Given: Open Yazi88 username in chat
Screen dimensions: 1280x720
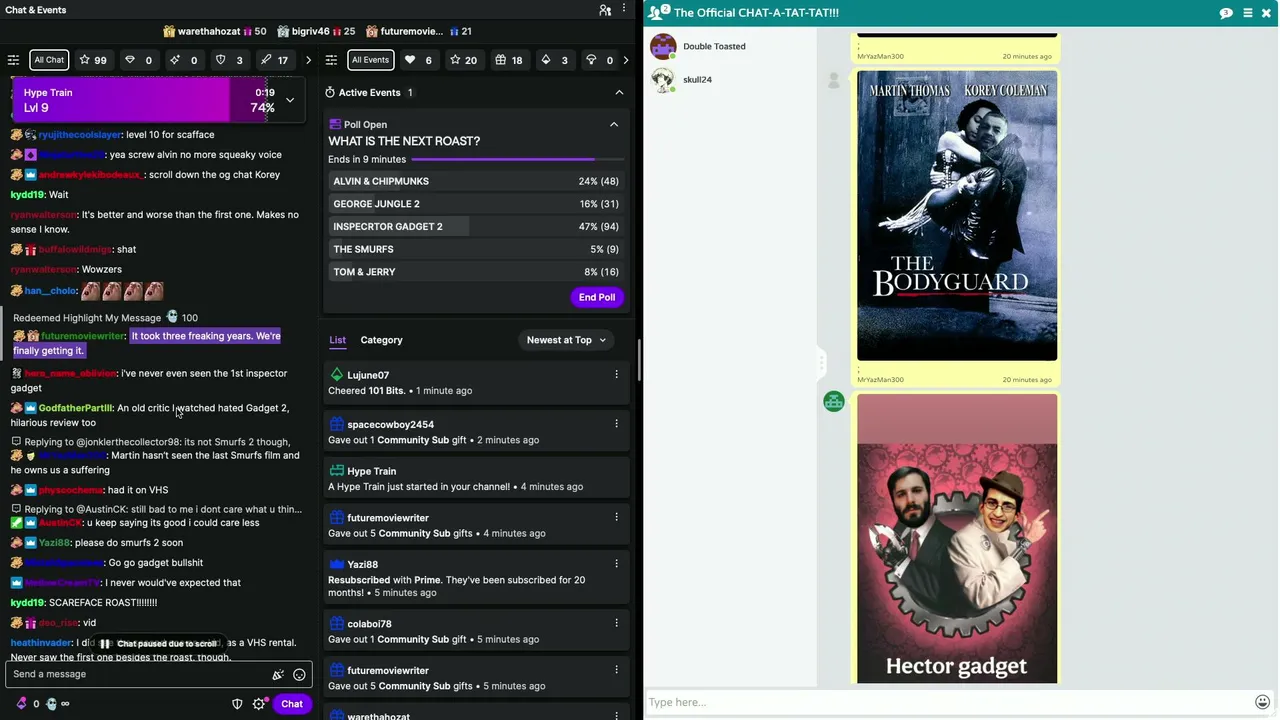Looking at the screenshot, I should (x=55, y=543).
